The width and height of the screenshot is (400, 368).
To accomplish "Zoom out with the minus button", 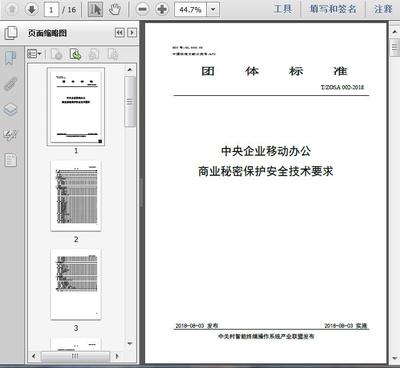I will pos(142,9).
